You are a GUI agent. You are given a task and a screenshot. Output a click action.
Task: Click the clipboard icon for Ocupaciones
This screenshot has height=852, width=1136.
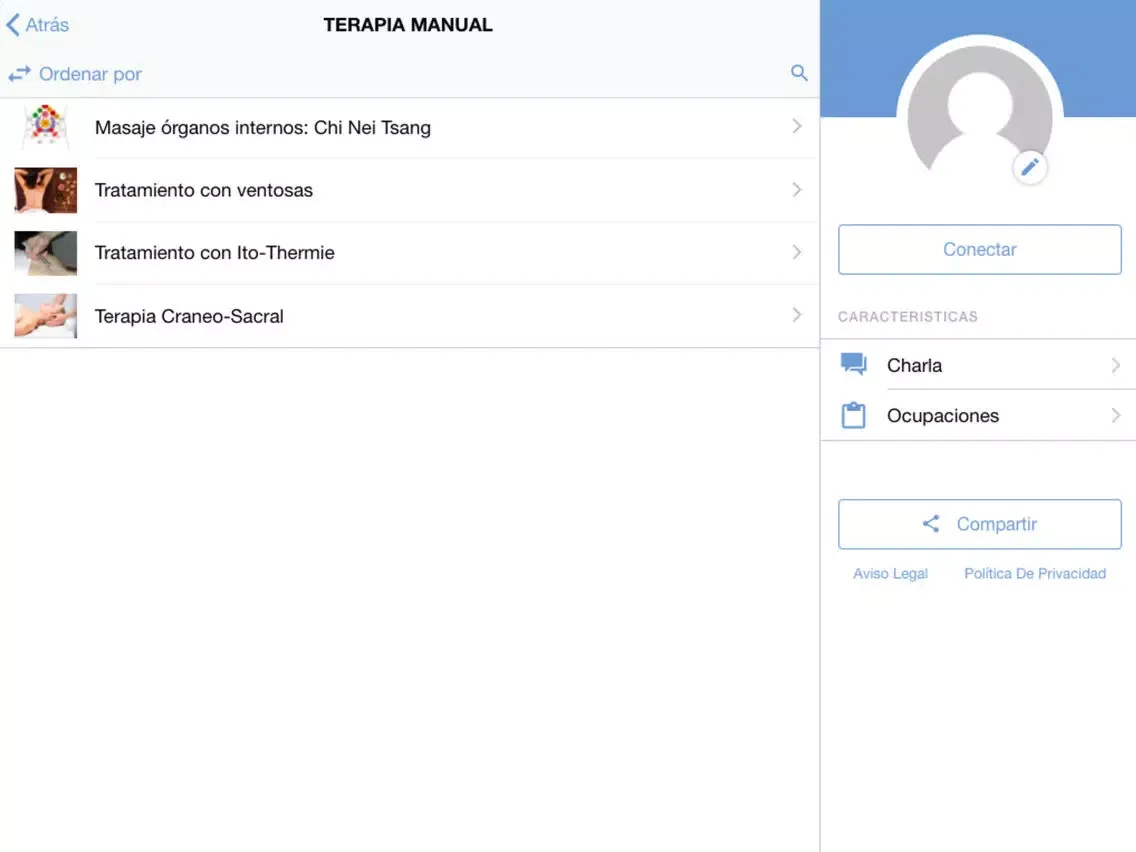coord(853,415)
